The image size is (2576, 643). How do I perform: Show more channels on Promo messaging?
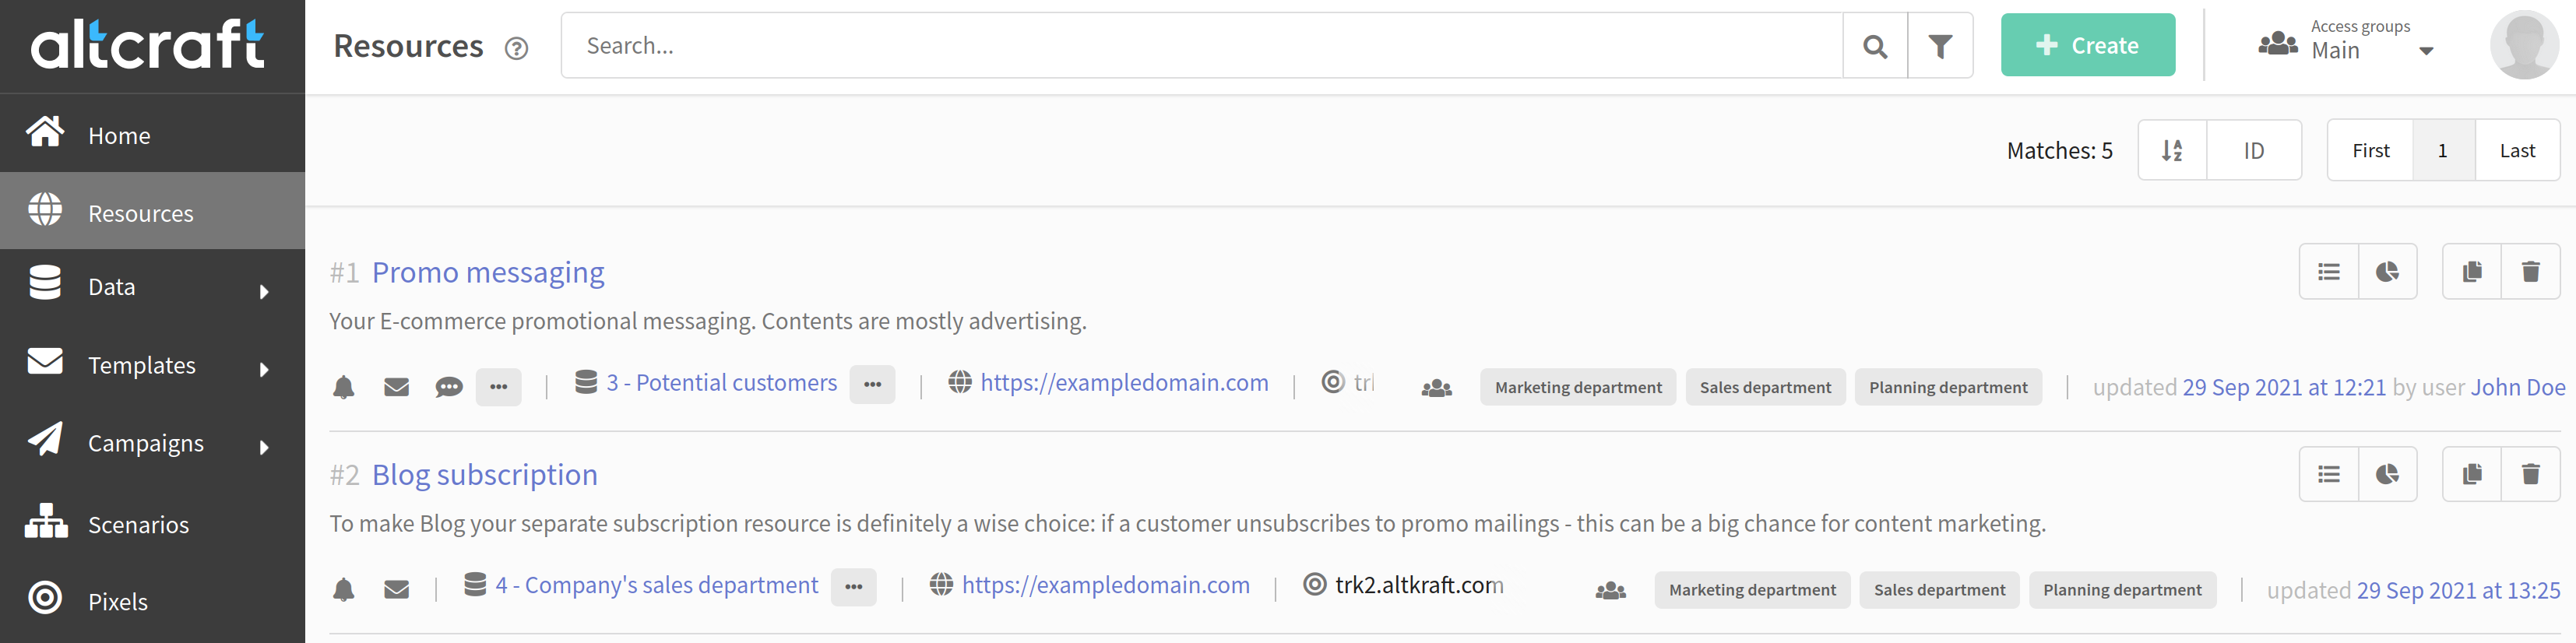coord(499,386)
